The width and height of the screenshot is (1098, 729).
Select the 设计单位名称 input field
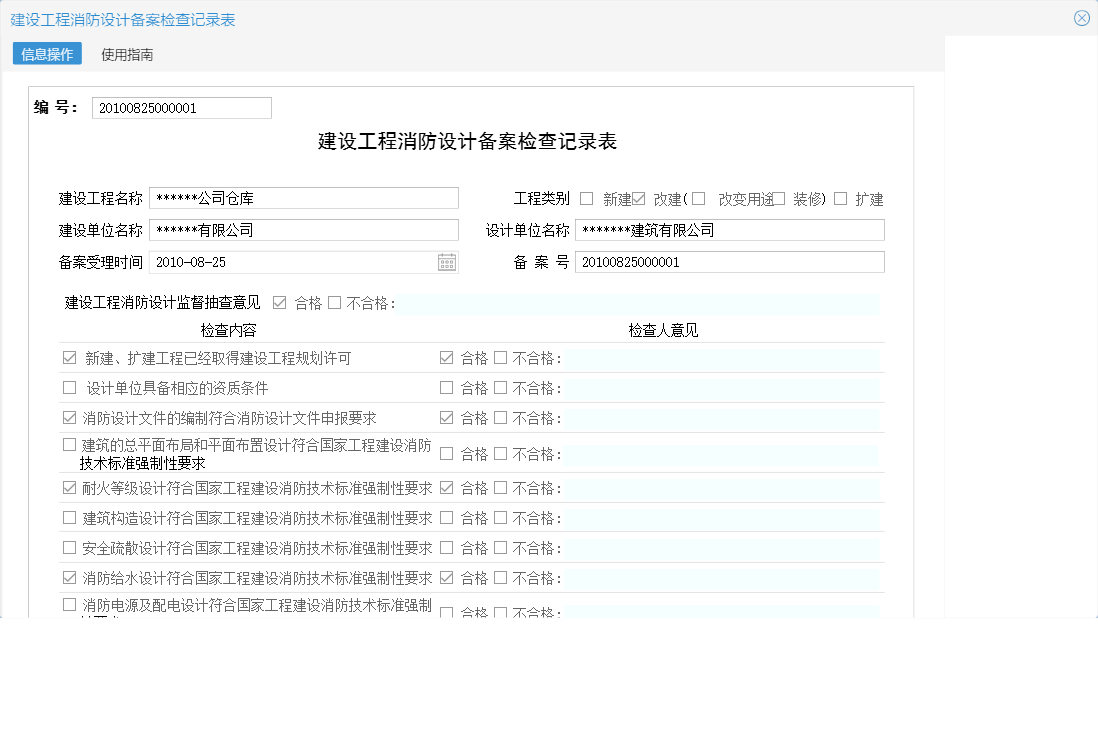point(730,229)
